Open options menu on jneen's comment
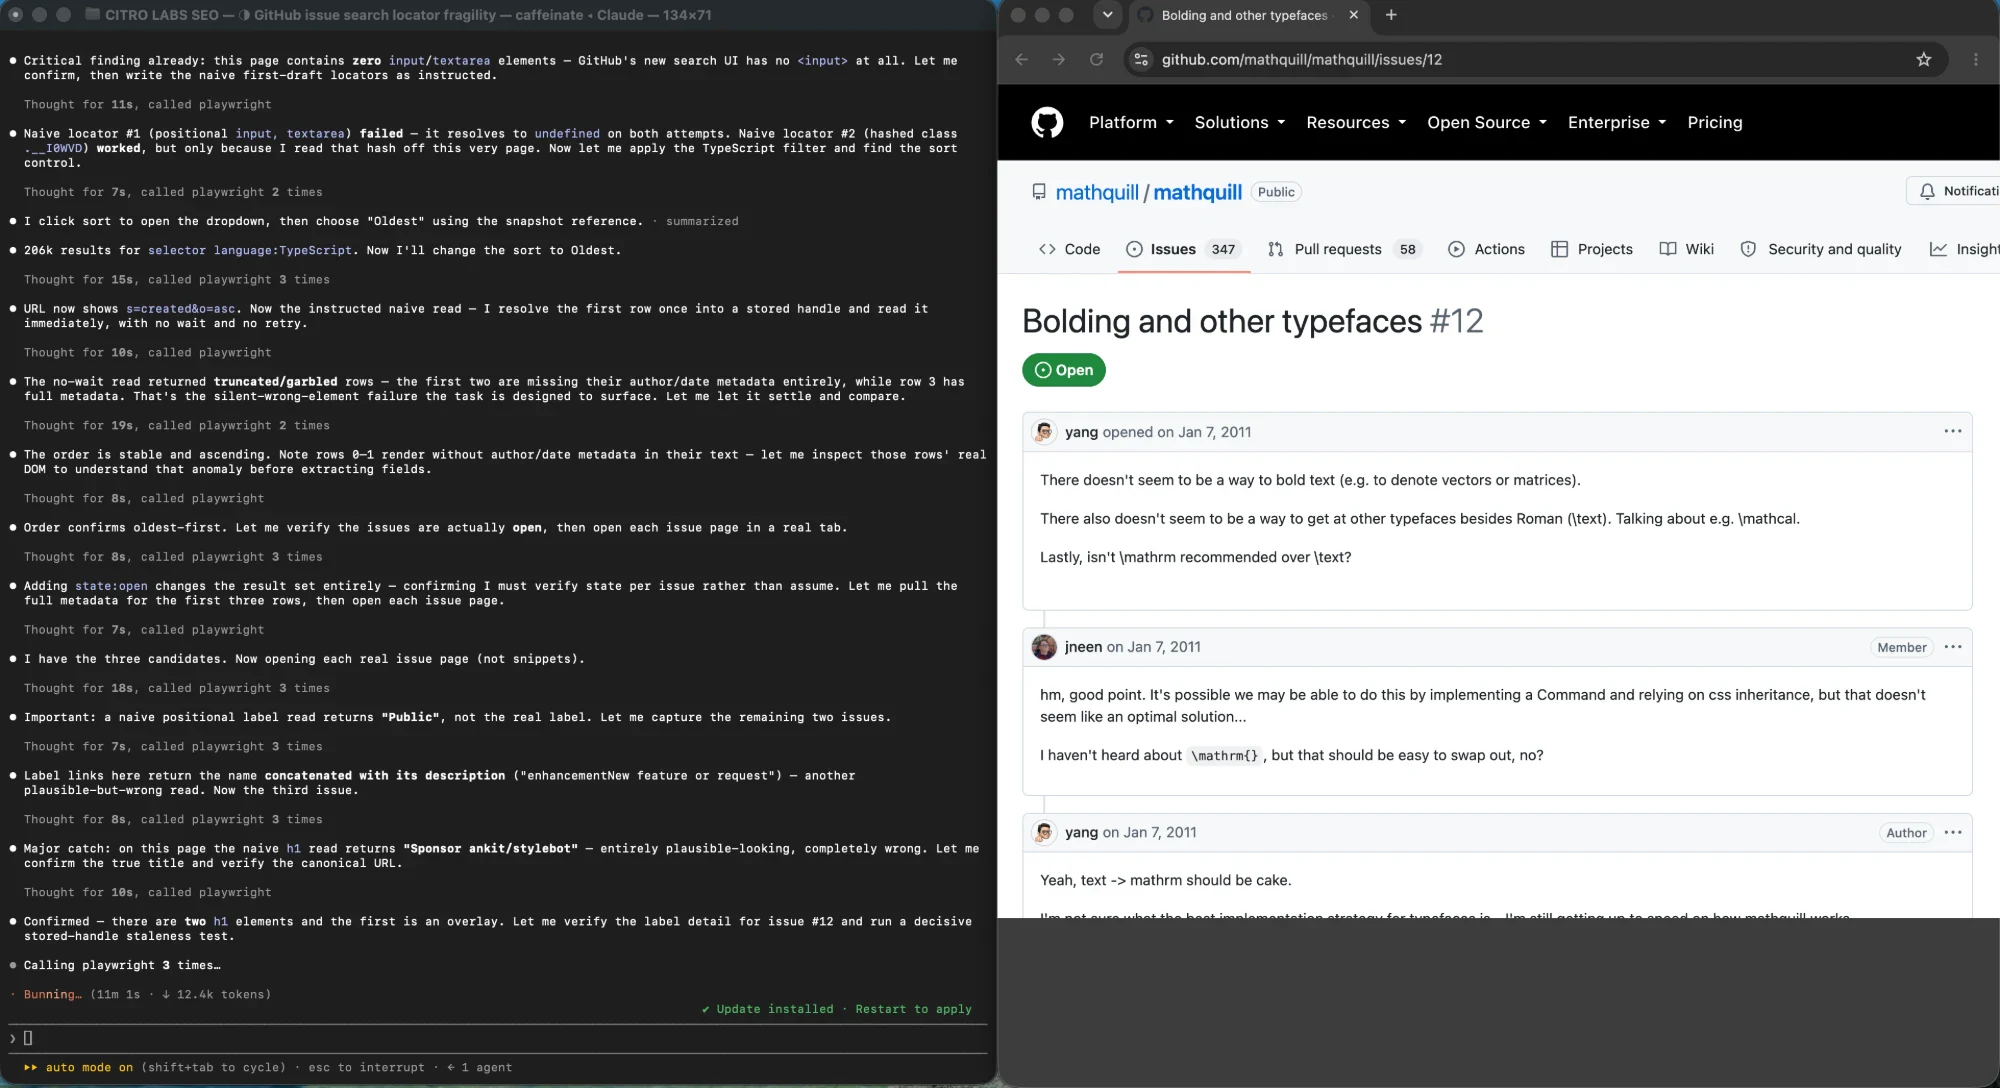This screenshot has width=2000, height=1088. click(1952, 647)
